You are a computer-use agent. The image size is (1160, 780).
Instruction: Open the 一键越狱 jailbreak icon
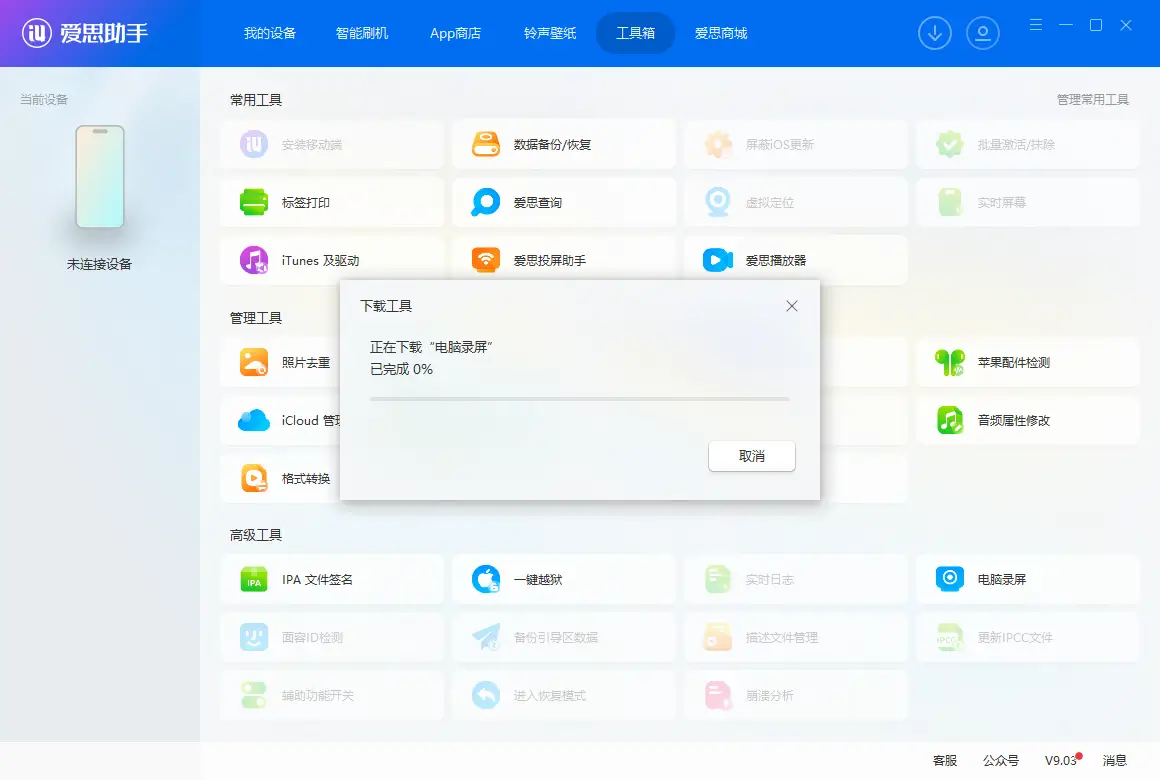point(486,578)
